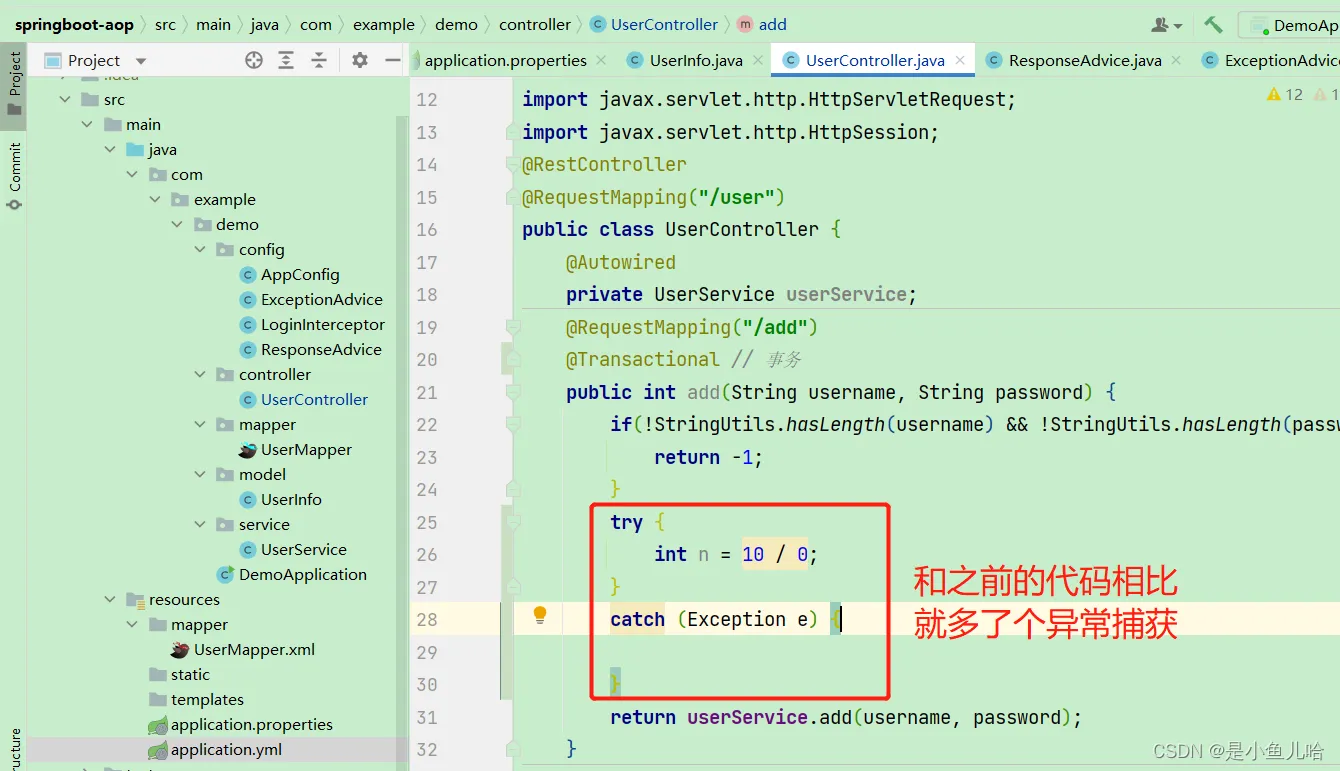The image size is (1340, 771).
Task: Click on the userService field name
Action: (846, 294)
